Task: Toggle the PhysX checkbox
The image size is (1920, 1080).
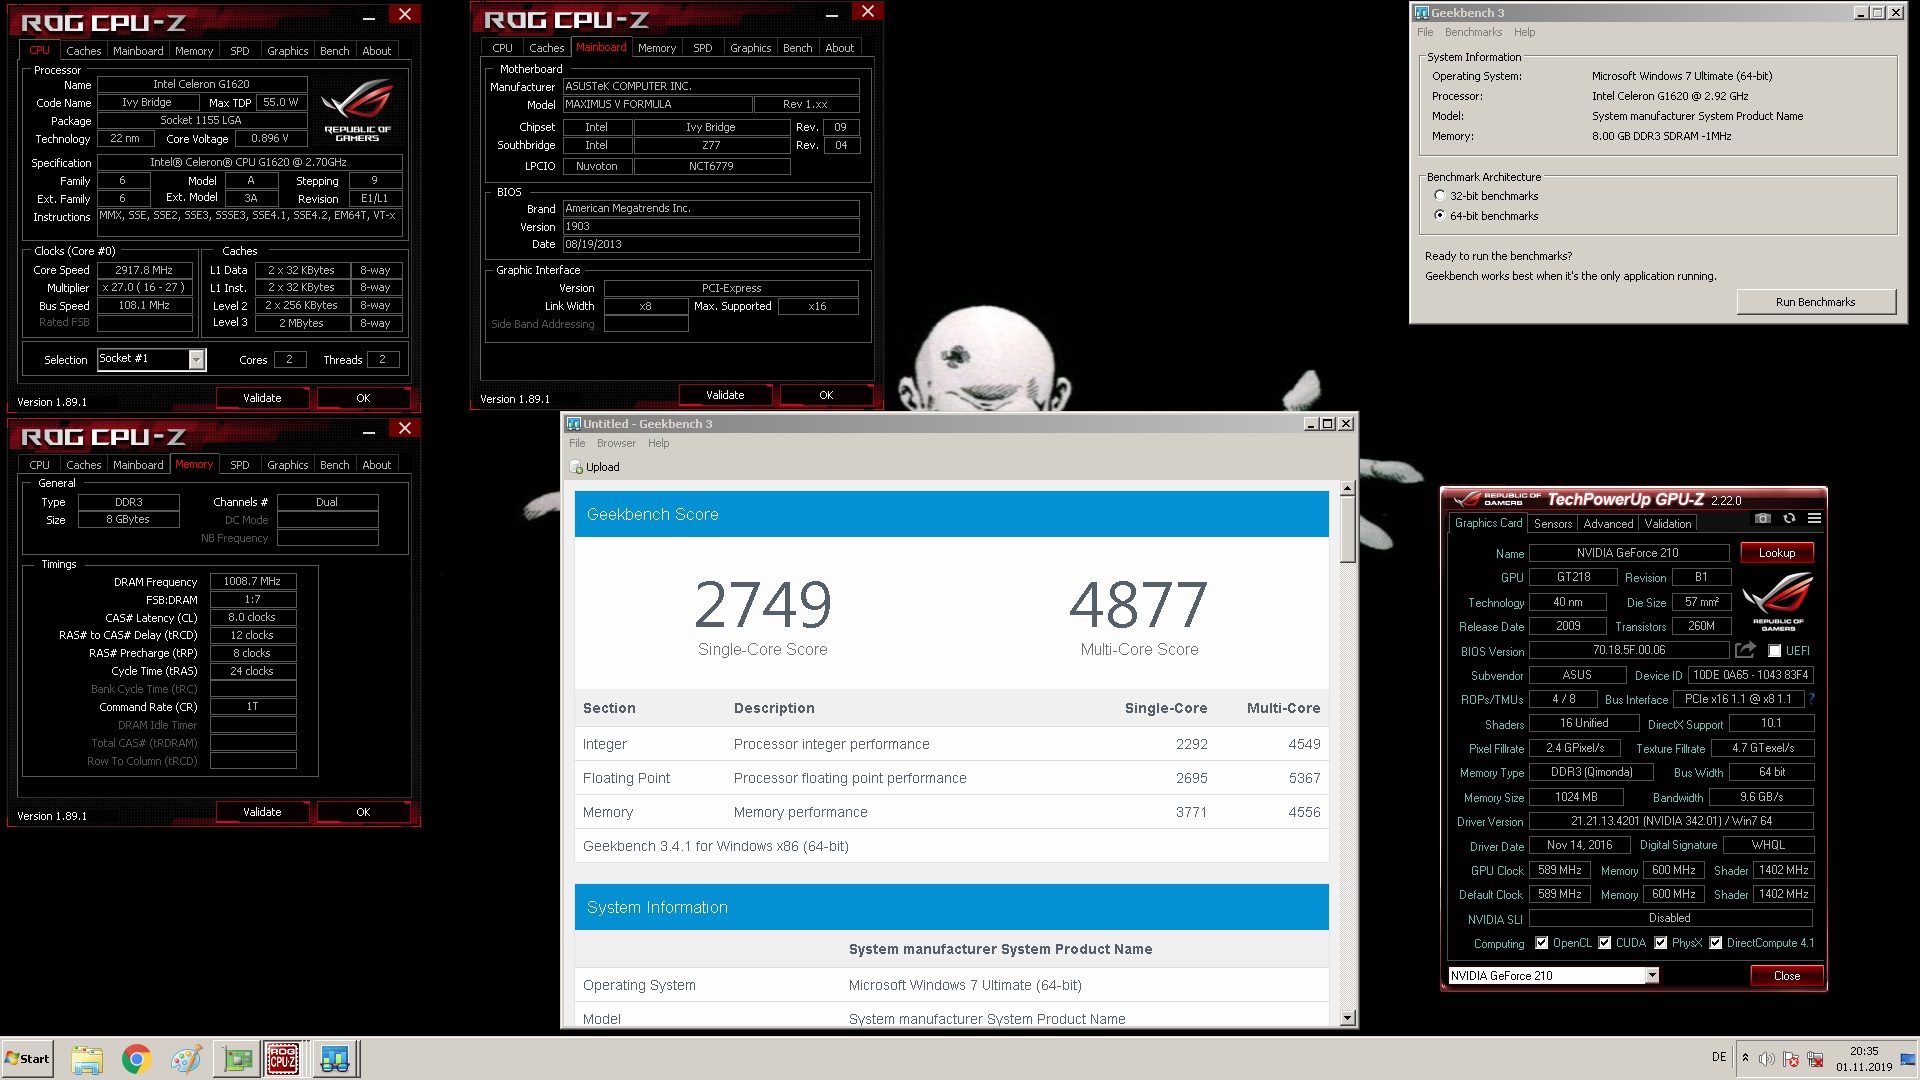Action: click(1660, 943)
